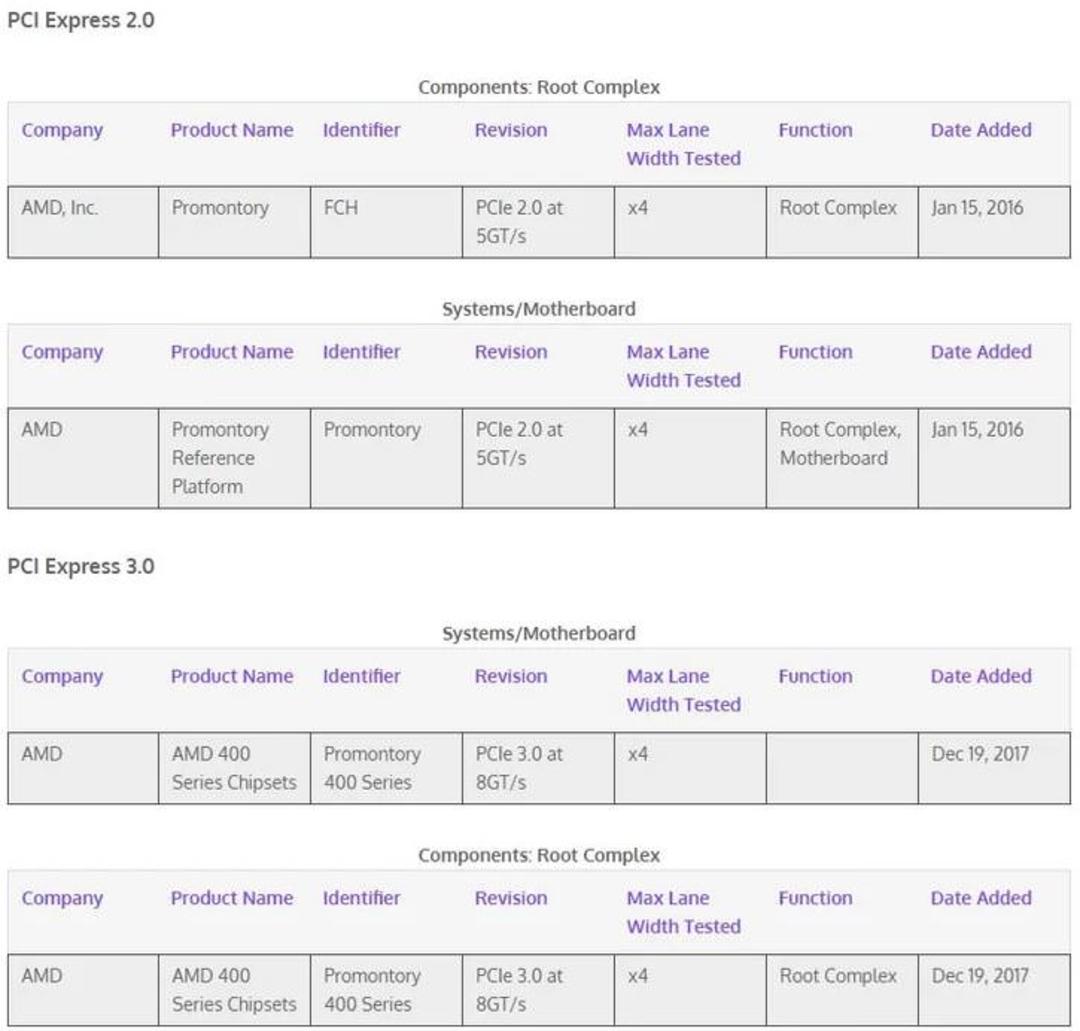Sort PCIe 2.0 Root Complex table by Date Added
The height and width of the screenshot is (1031, 1080).
coord(982,130)
